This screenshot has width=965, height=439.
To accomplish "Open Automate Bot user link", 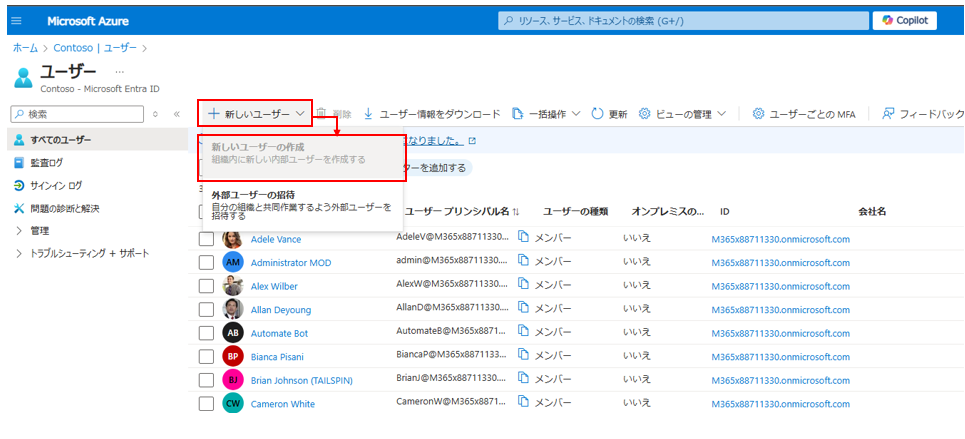I will [x=279, y=333].
